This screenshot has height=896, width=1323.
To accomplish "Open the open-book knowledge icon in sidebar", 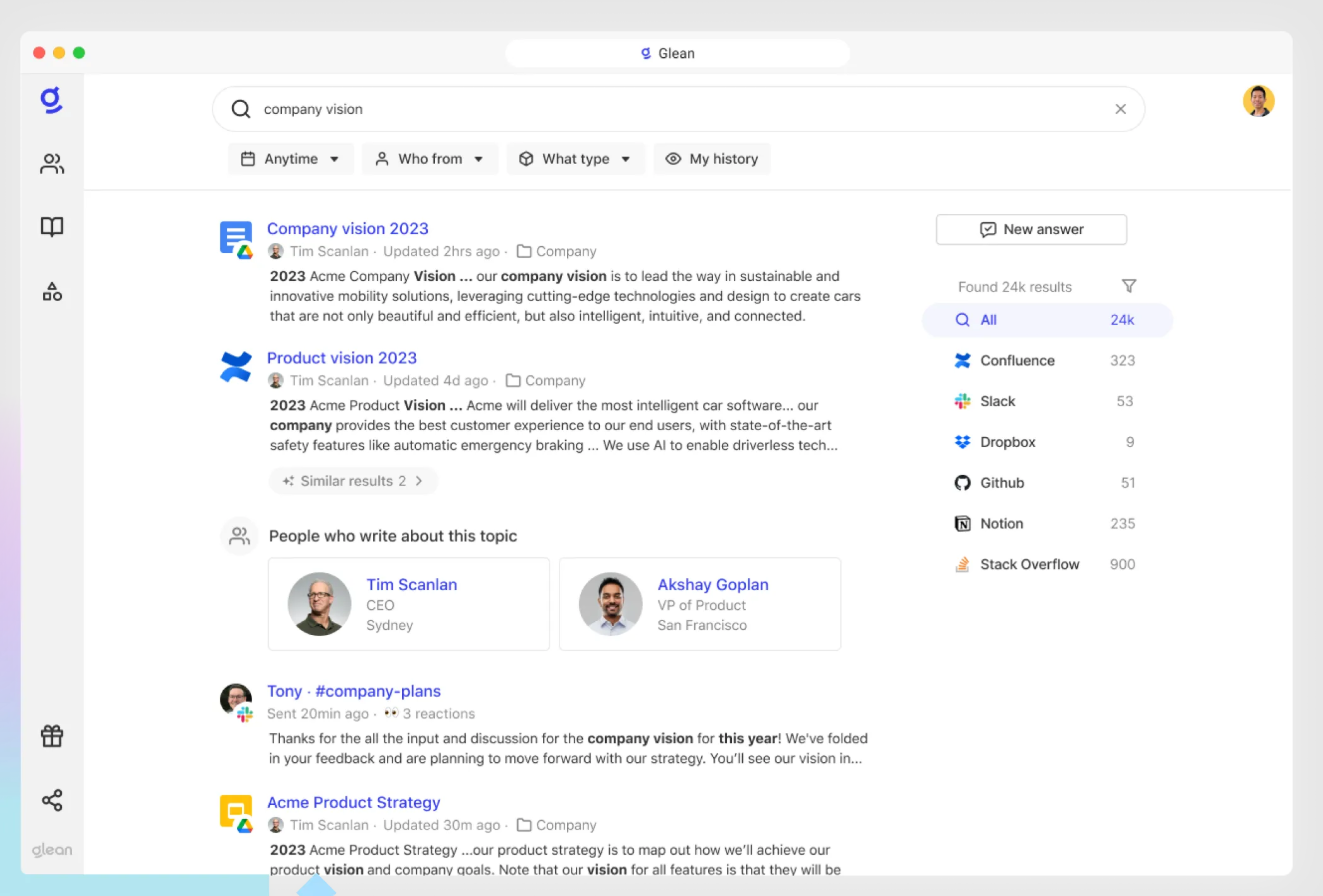I will (52, 227).
